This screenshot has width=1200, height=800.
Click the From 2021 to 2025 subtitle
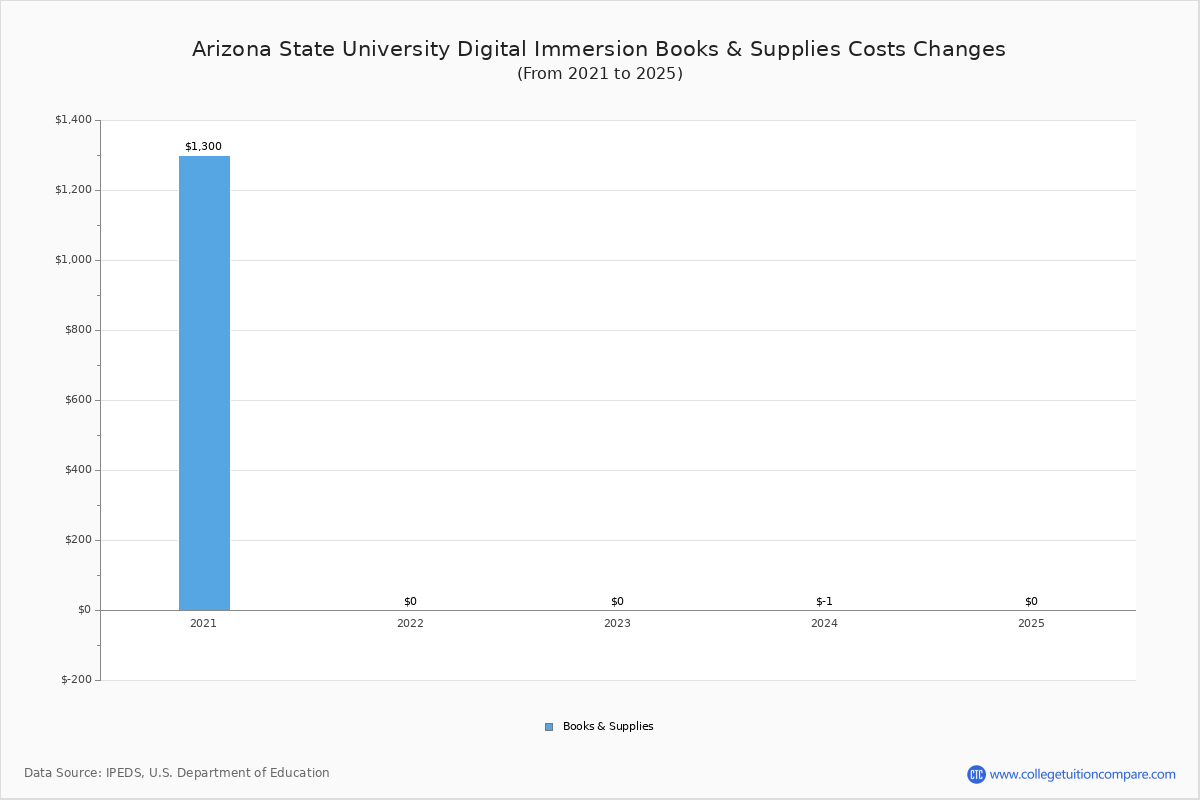pos(599,73)
